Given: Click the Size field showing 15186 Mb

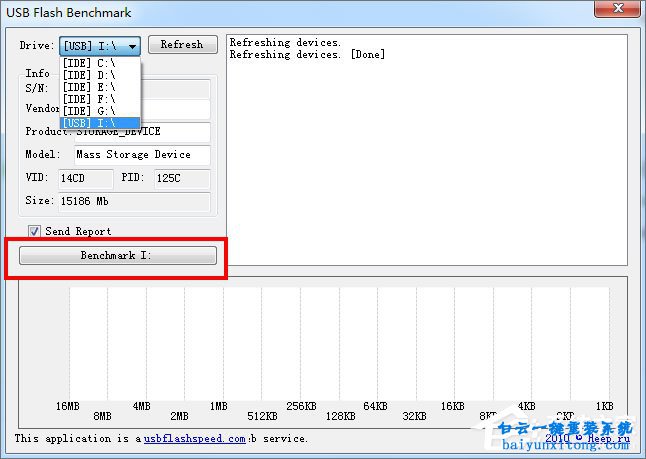Looking at the screenshot, I should point(133,201).
